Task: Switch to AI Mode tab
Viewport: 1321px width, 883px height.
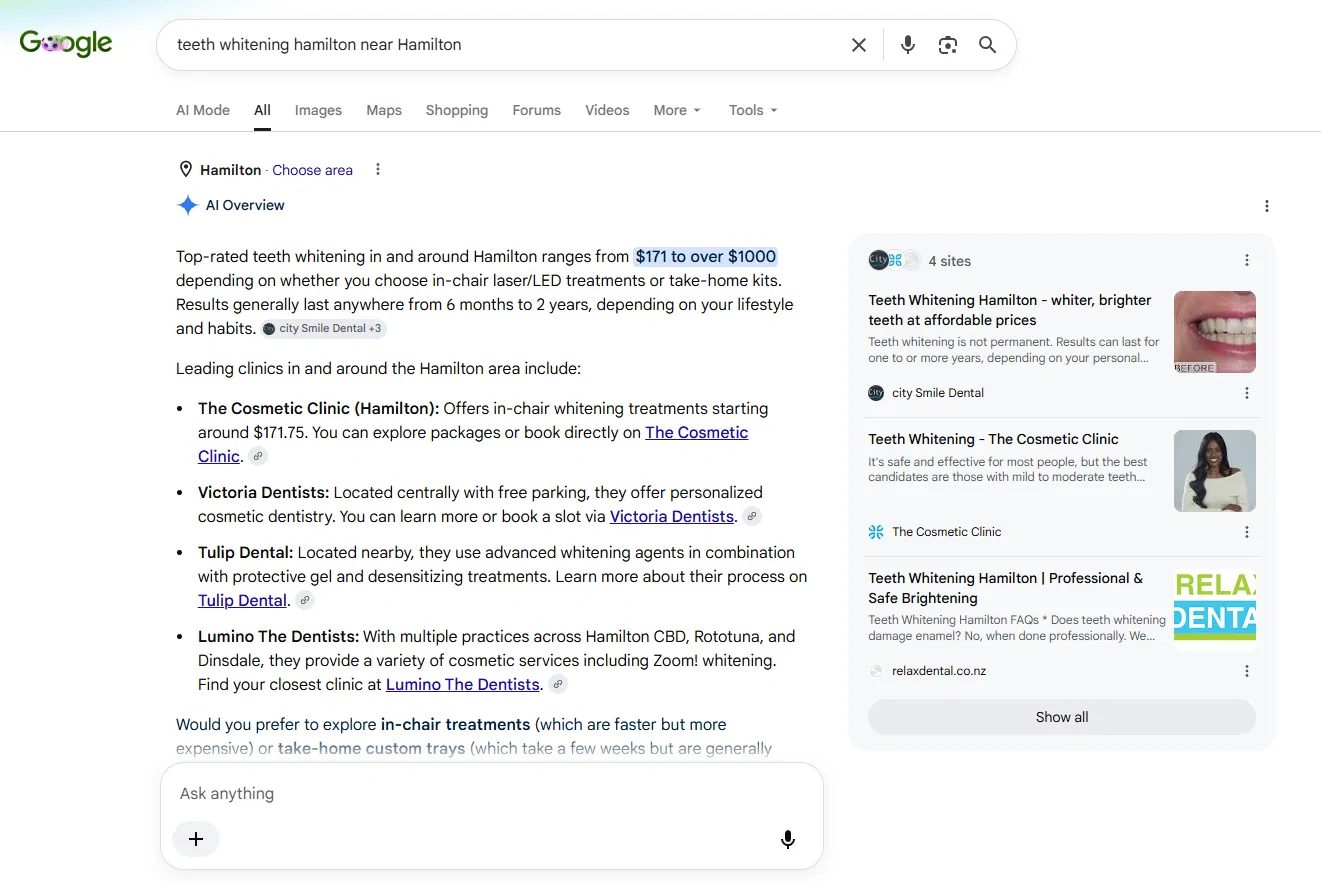Action: click(x=203, y=110)
